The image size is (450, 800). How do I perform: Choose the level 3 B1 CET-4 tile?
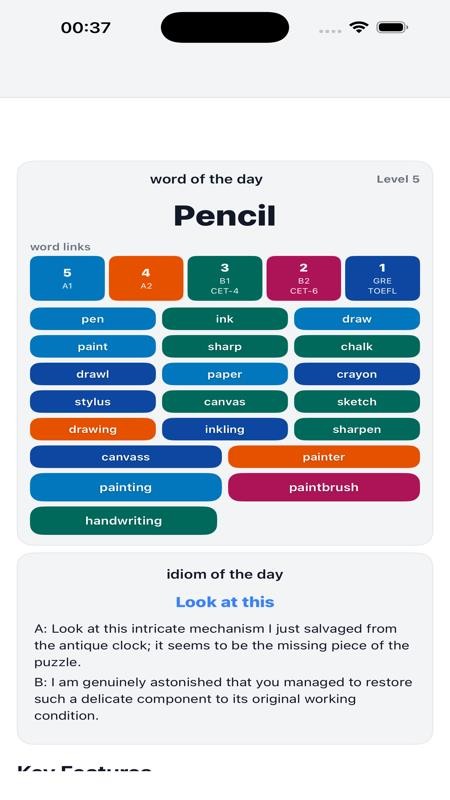click(x=224, y=278)
